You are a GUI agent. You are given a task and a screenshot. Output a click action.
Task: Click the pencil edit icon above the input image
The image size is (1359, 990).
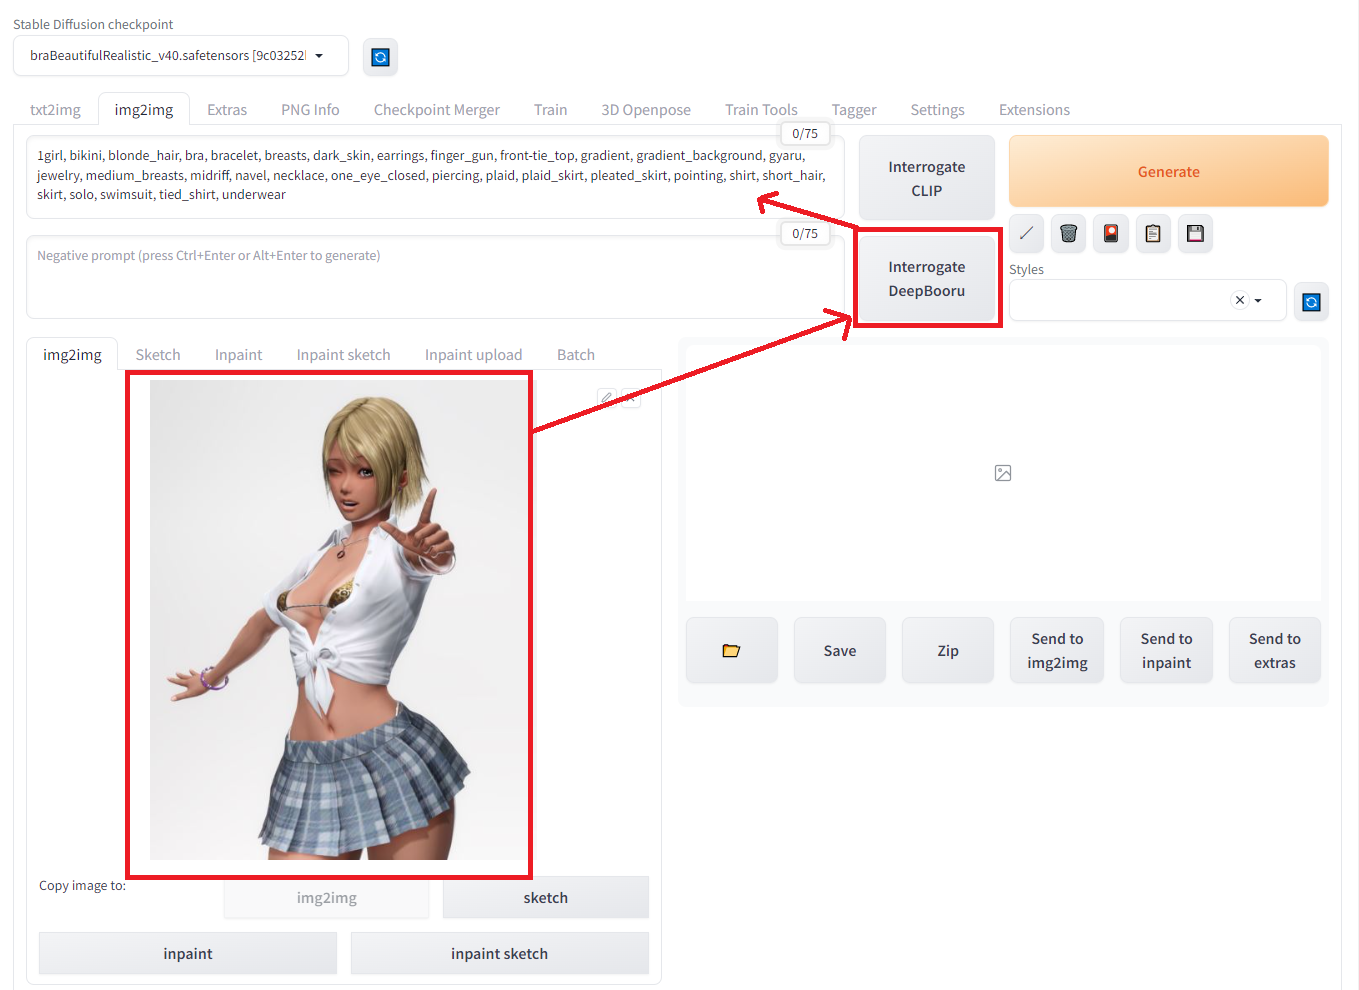606,397
